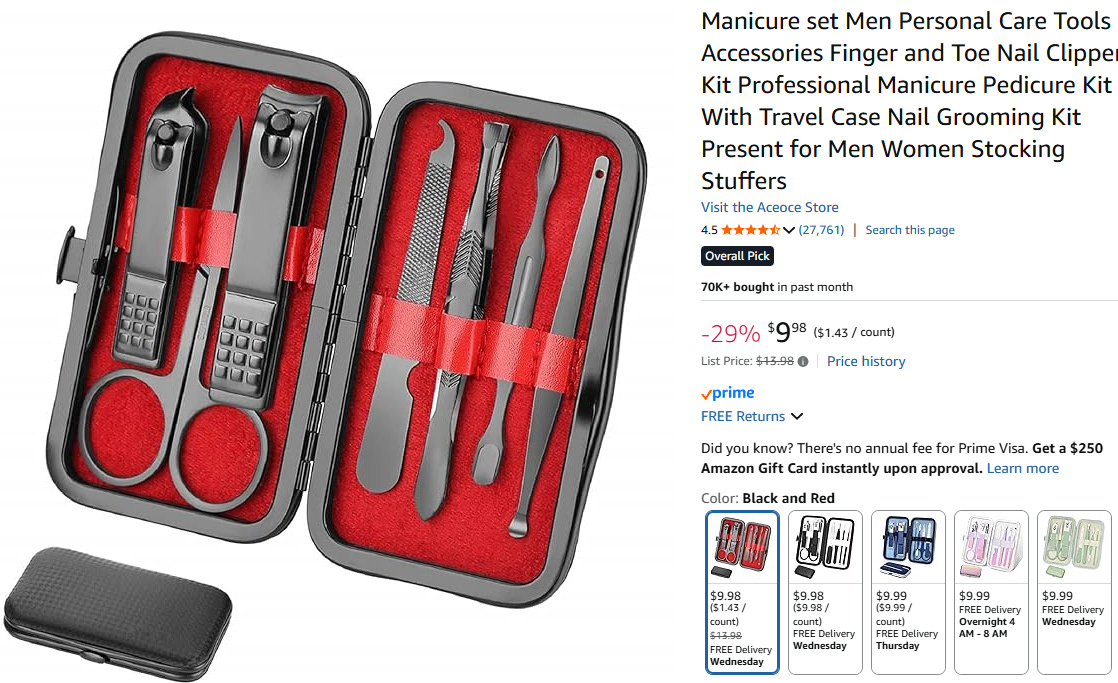Expand the rating breakdown chevron next to stars
Viewport: 1118px width, 683px height.
[x=789, y=230]
